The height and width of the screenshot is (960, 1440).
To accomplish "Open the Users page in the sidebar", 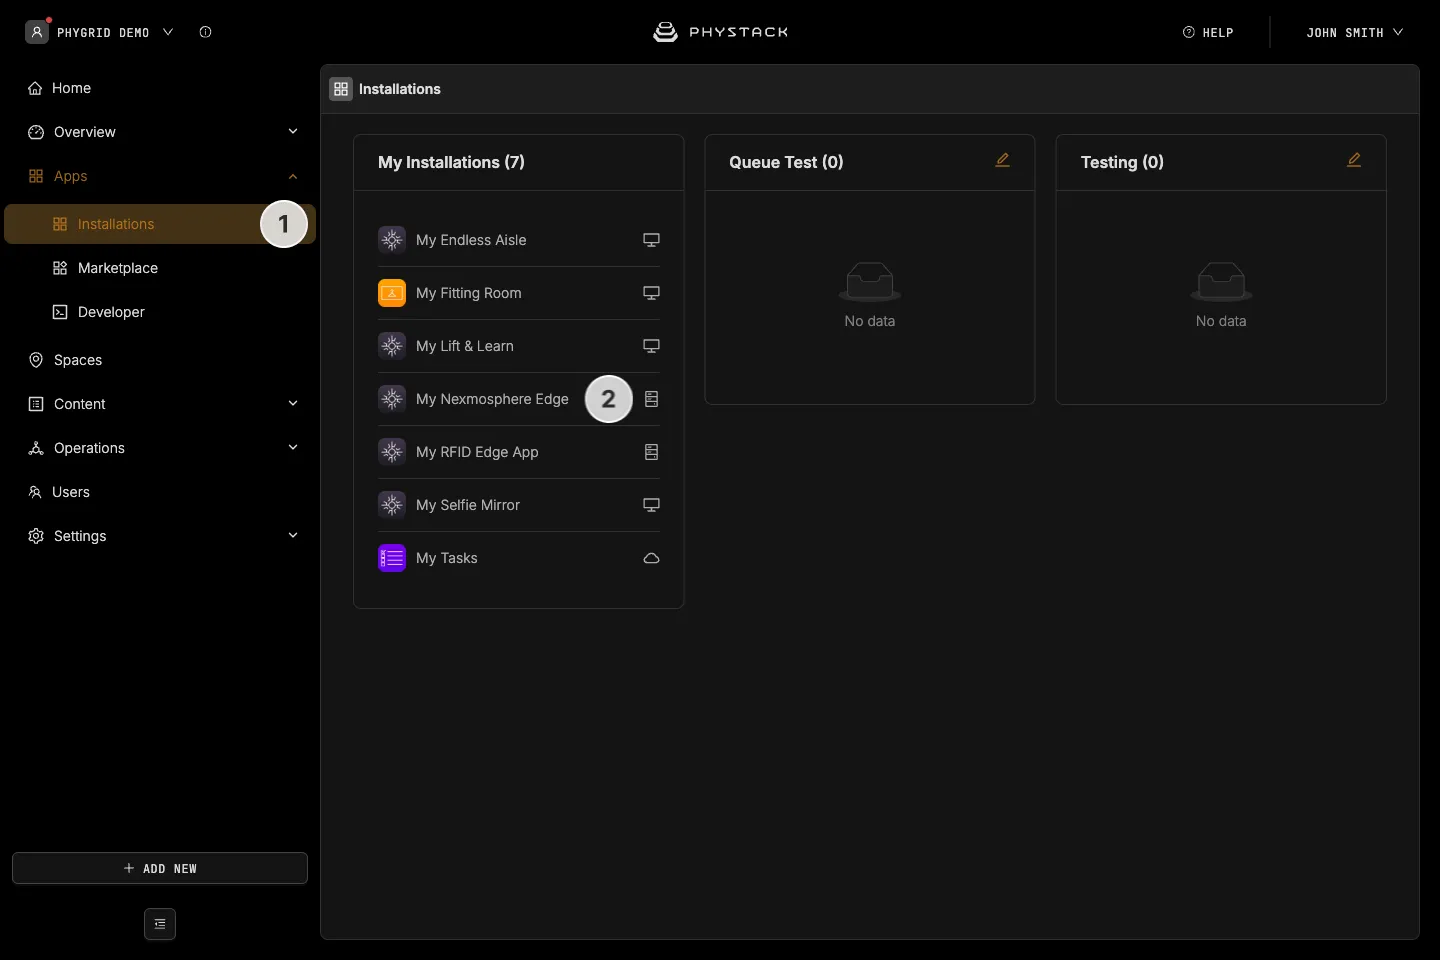I will coord(160,492).
